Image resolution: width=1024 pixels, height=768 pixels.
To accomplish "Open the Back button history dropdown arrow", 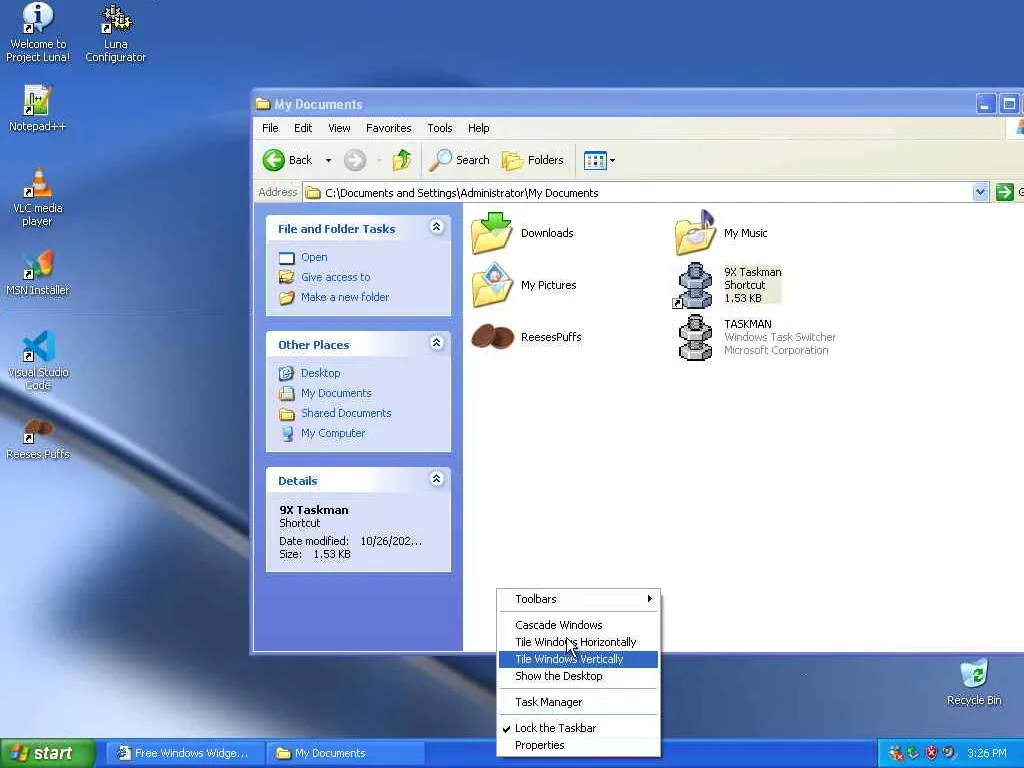I will point(328,160).
